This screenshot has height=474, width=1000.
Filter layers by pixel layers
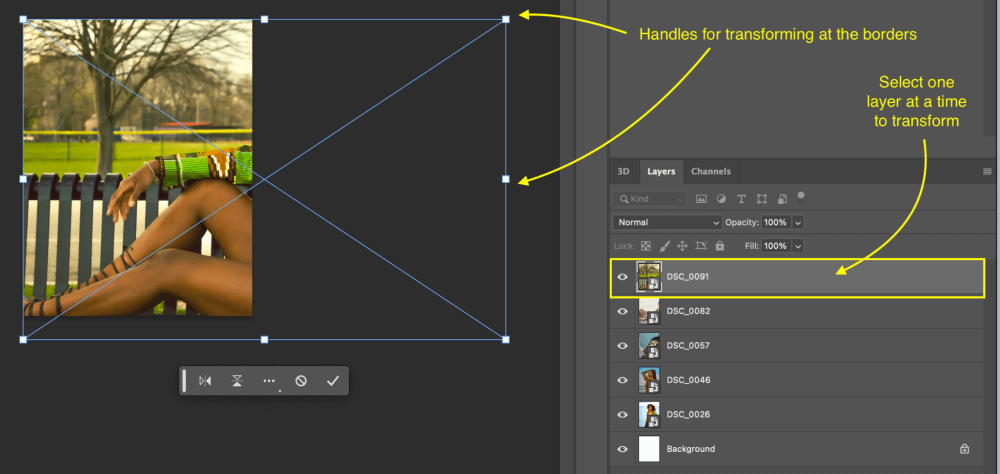click(x=702, y=199)
